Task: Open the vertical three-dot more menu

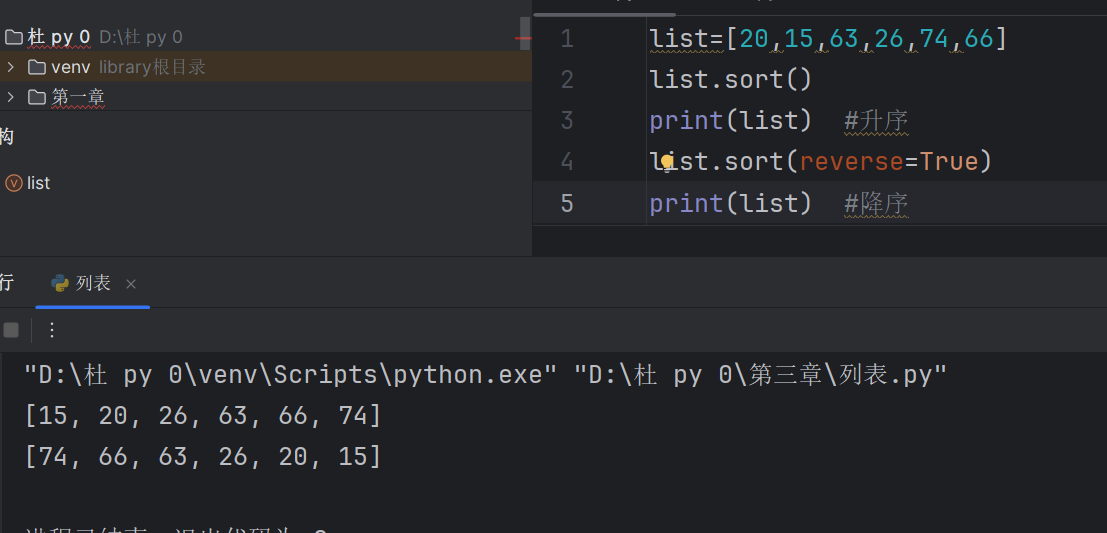Action: coord(52,330)
